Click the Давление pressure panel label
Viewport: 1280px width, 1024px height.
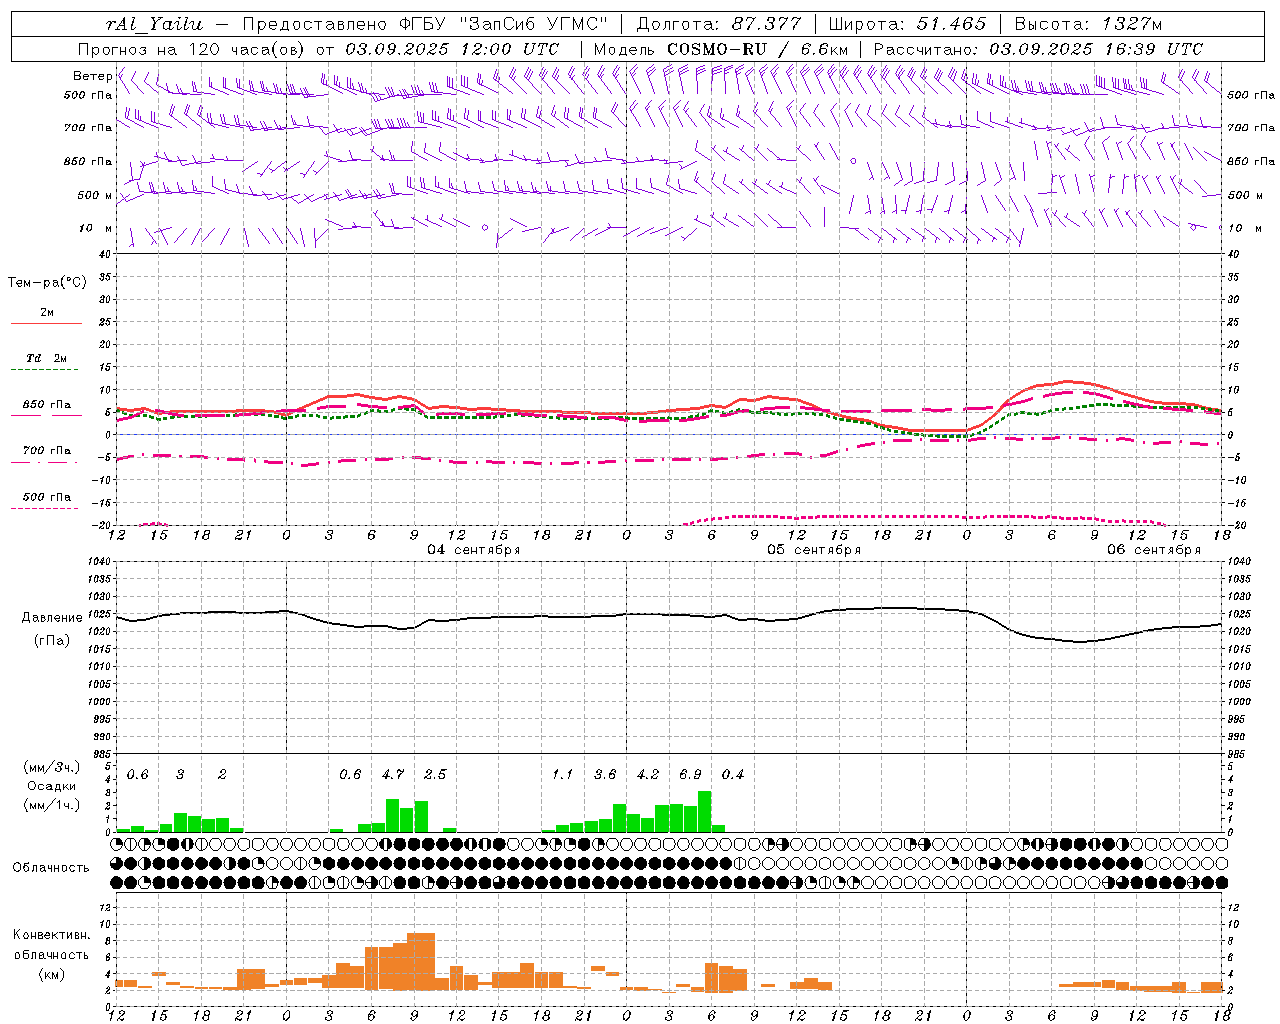(52, 618)
